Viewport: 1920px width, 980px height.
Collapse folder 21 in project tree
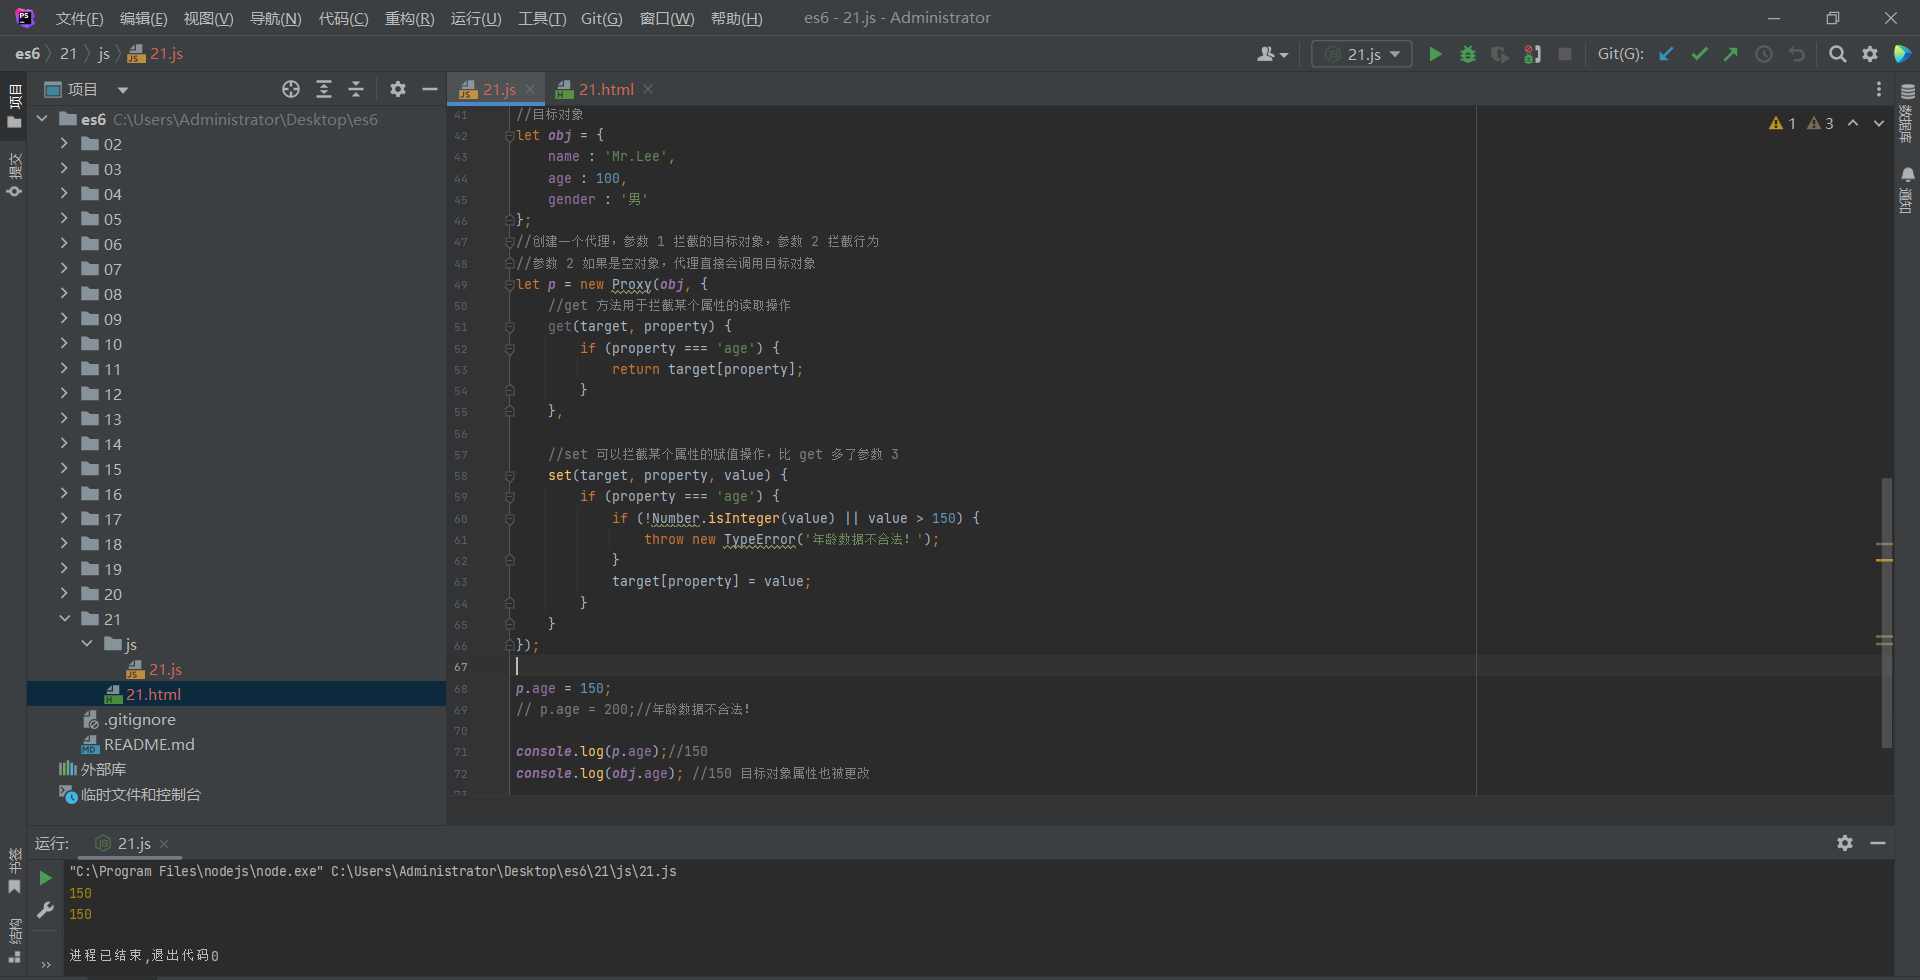[x=64, y=619]
